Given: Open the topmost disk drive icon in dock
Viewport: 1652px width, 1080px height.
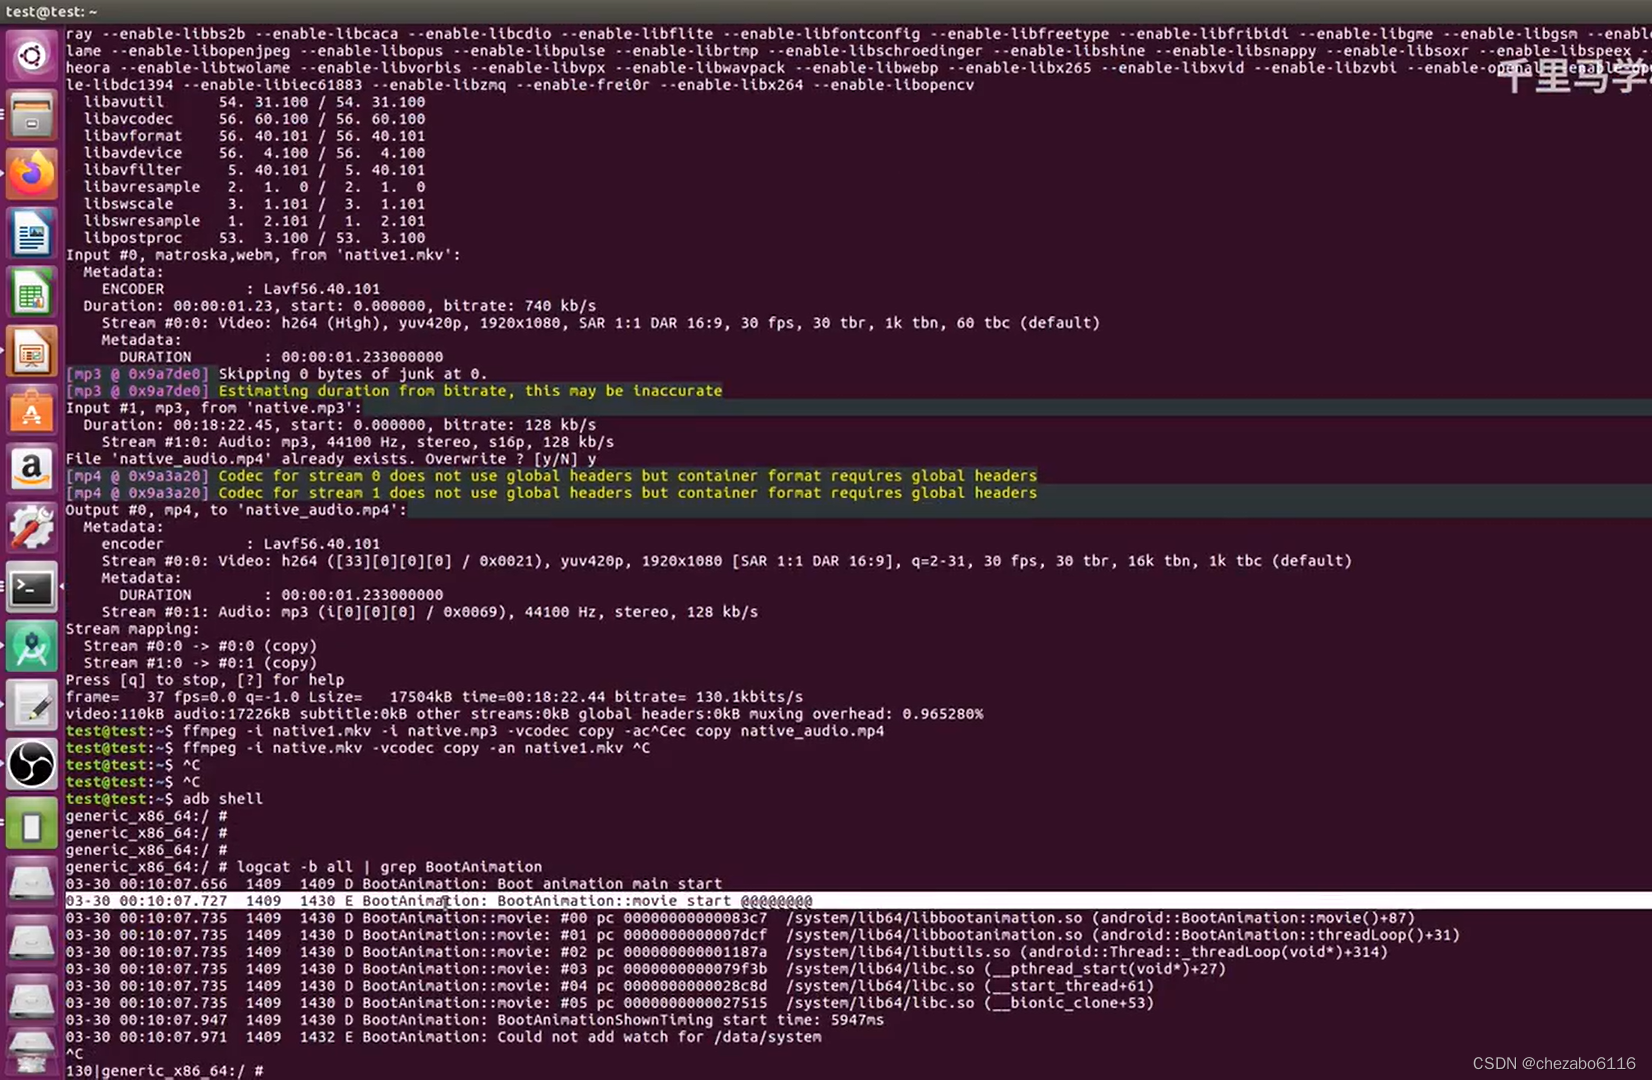Looking at the screenshot, I should (x=31, y=883).
